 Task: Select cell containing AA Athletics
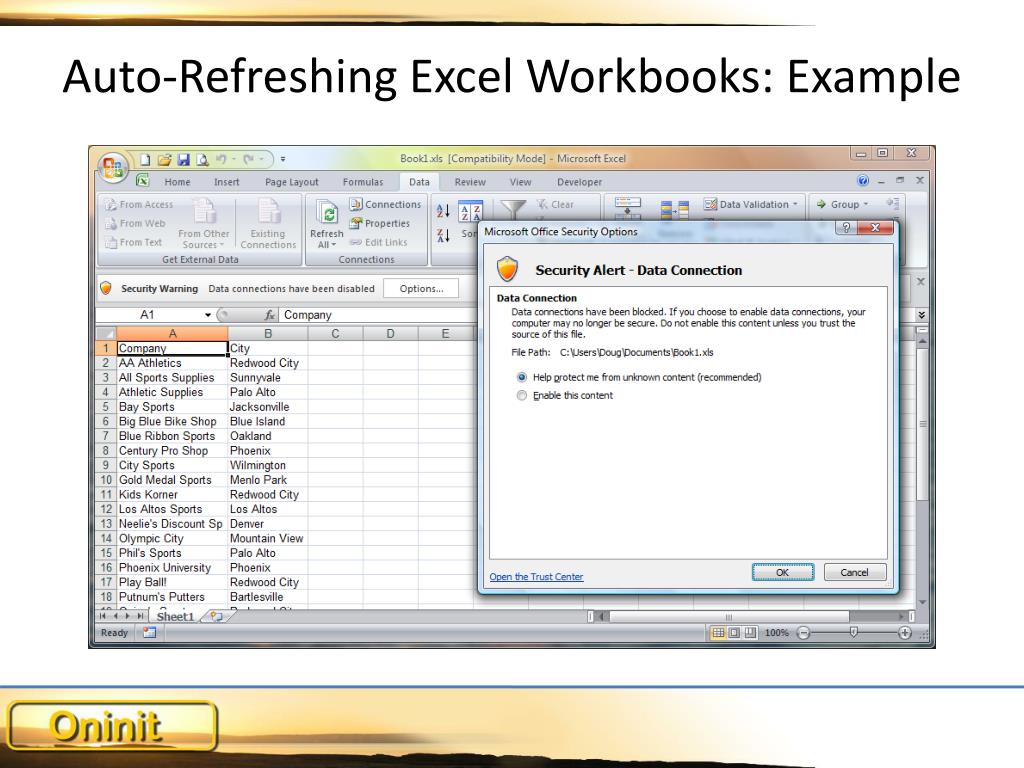[x=172, y=363]
